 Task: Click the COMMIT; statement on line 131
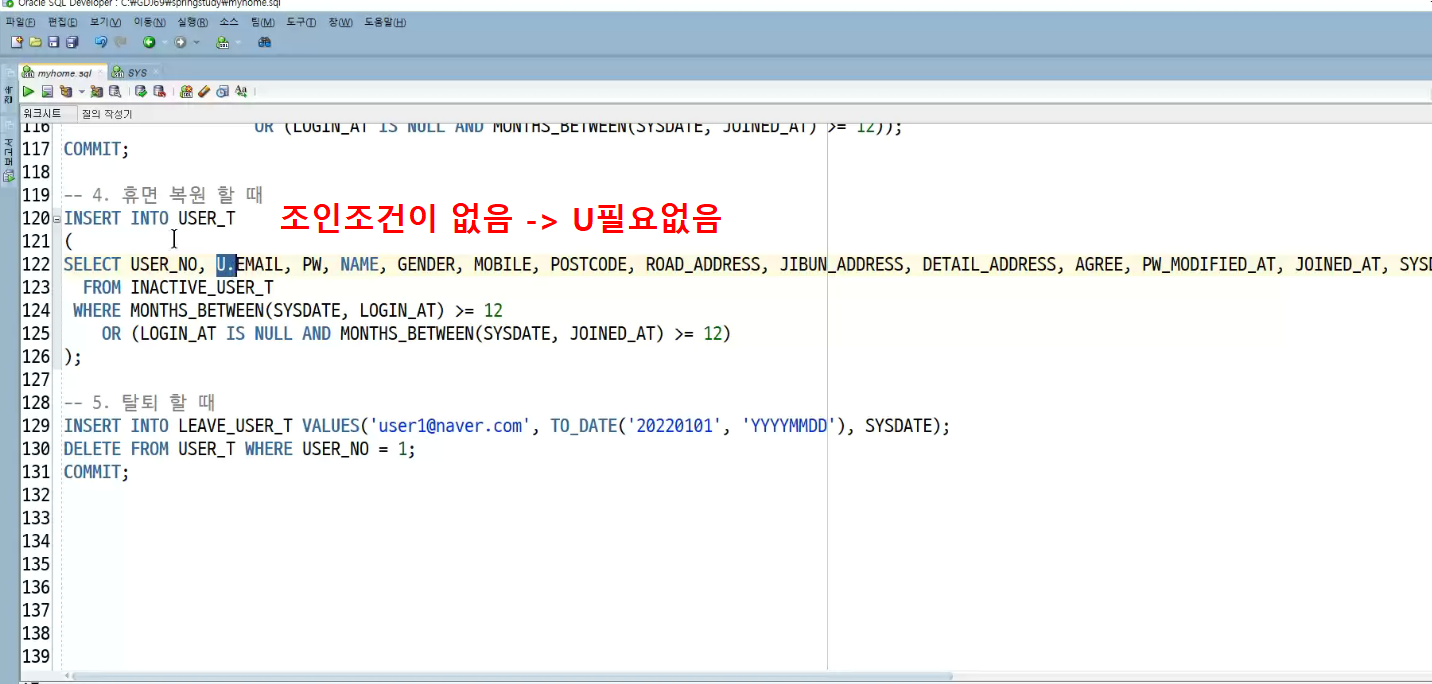97,472
